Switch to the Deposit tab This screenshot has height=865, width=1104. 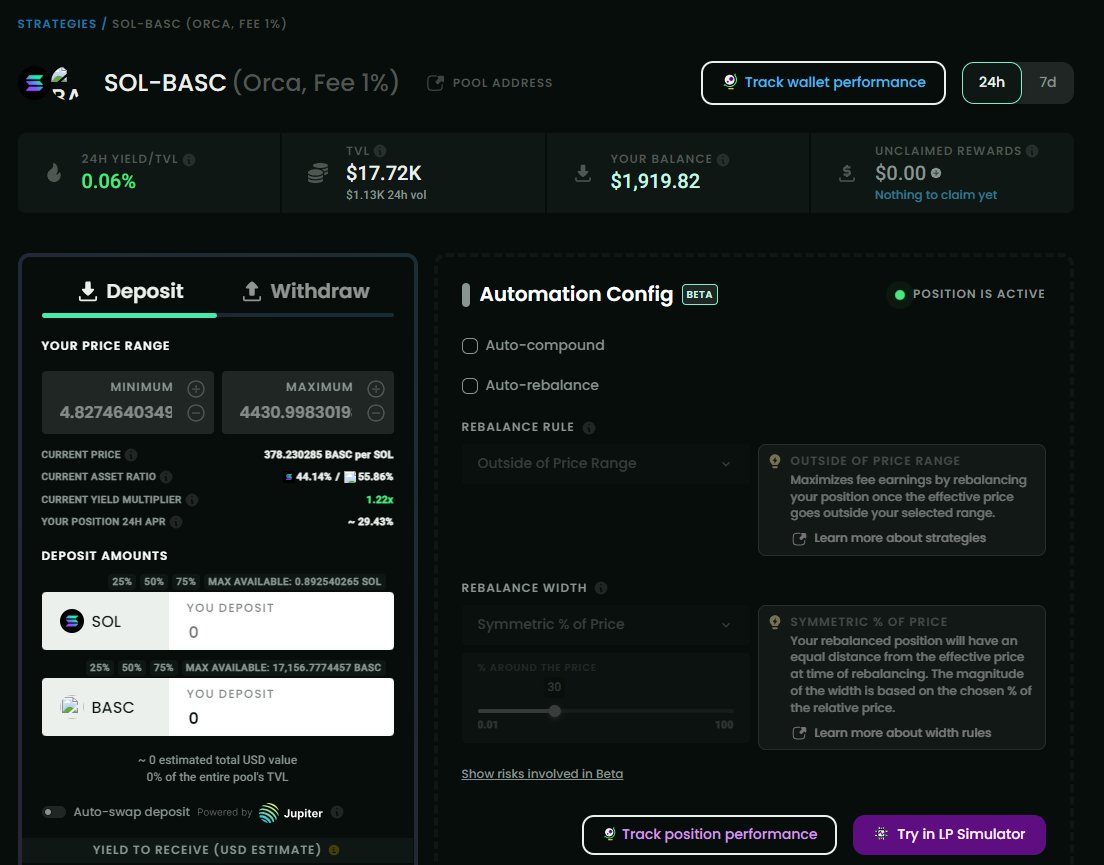131,291
